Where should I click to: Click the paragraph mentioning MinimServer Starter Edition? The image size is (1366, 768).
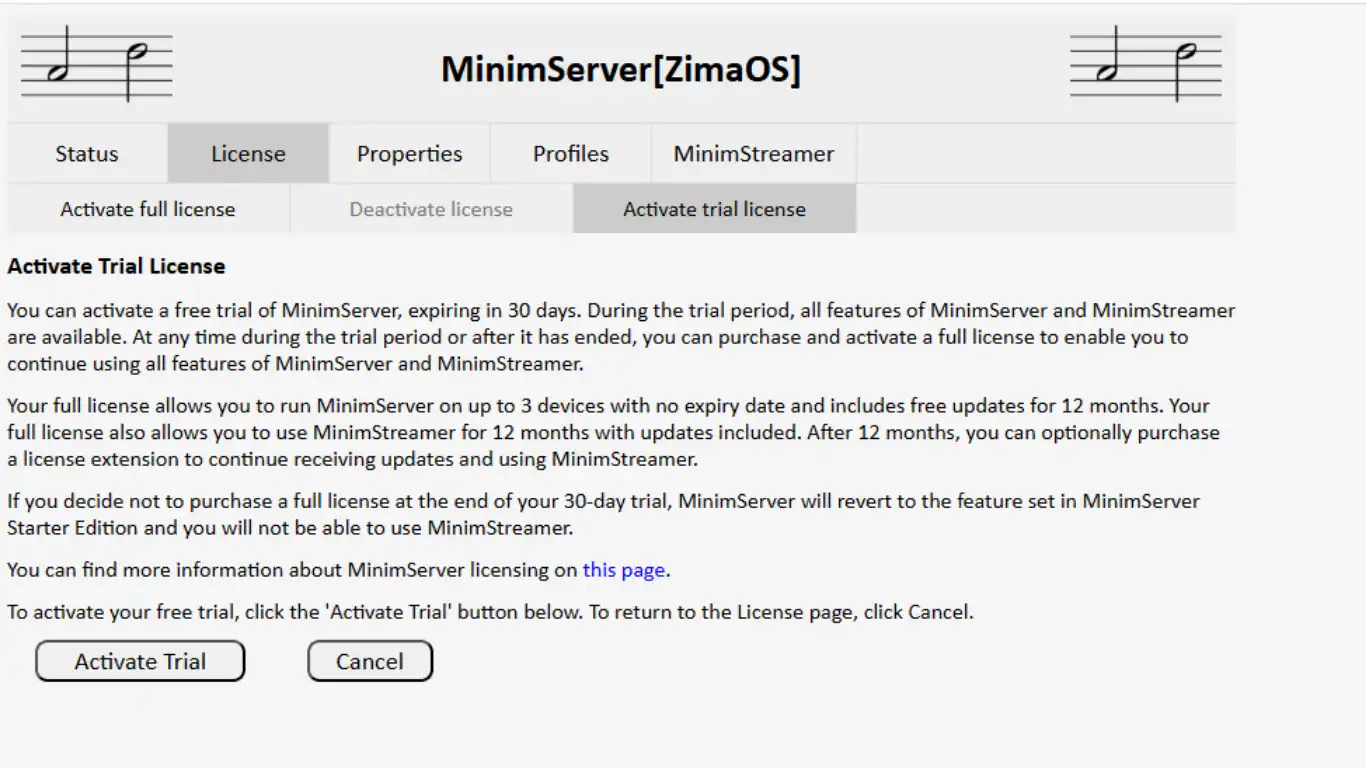602,514
